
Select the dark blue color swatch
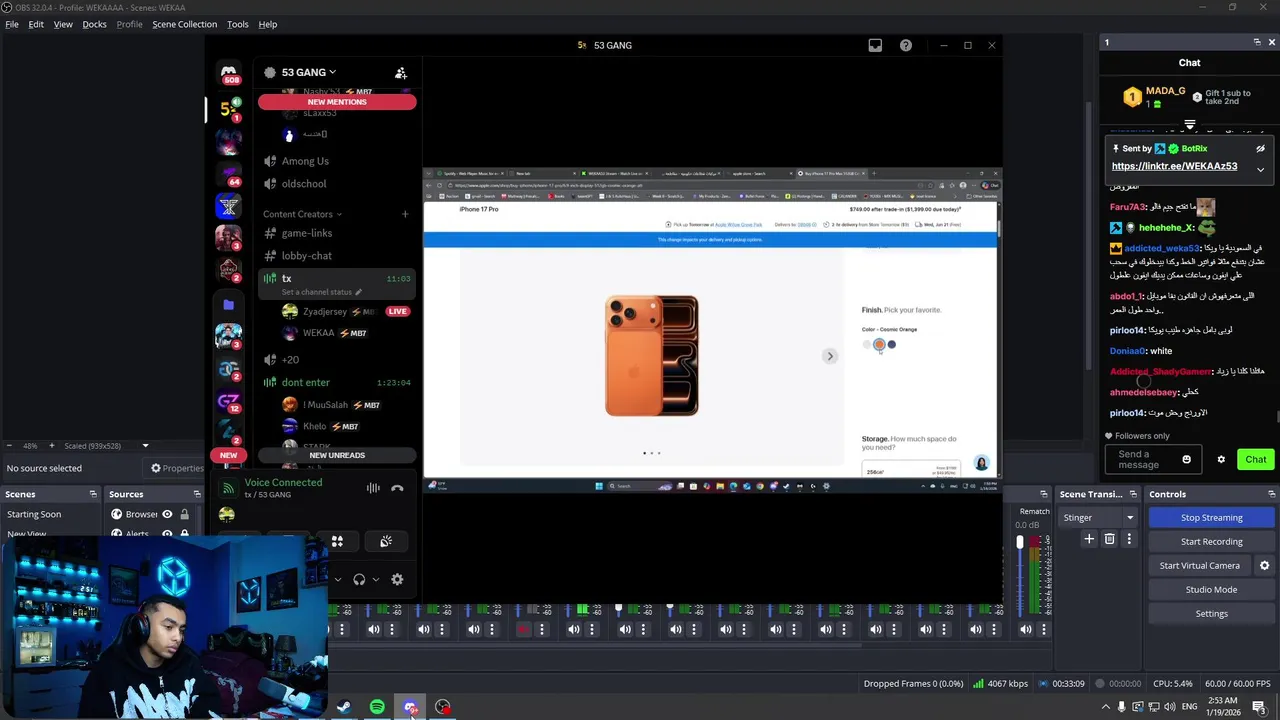[892, 345]
